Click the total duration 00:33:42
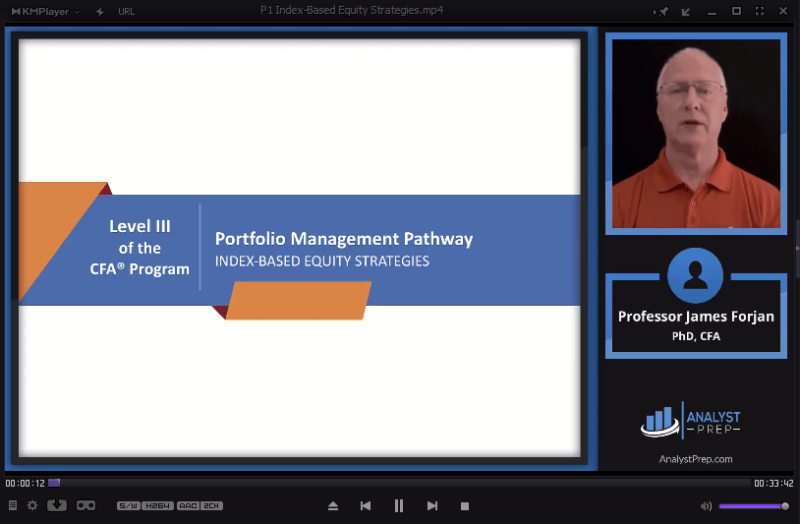The image size is (800, 524). pyautogui.click(x=773, y=483)
